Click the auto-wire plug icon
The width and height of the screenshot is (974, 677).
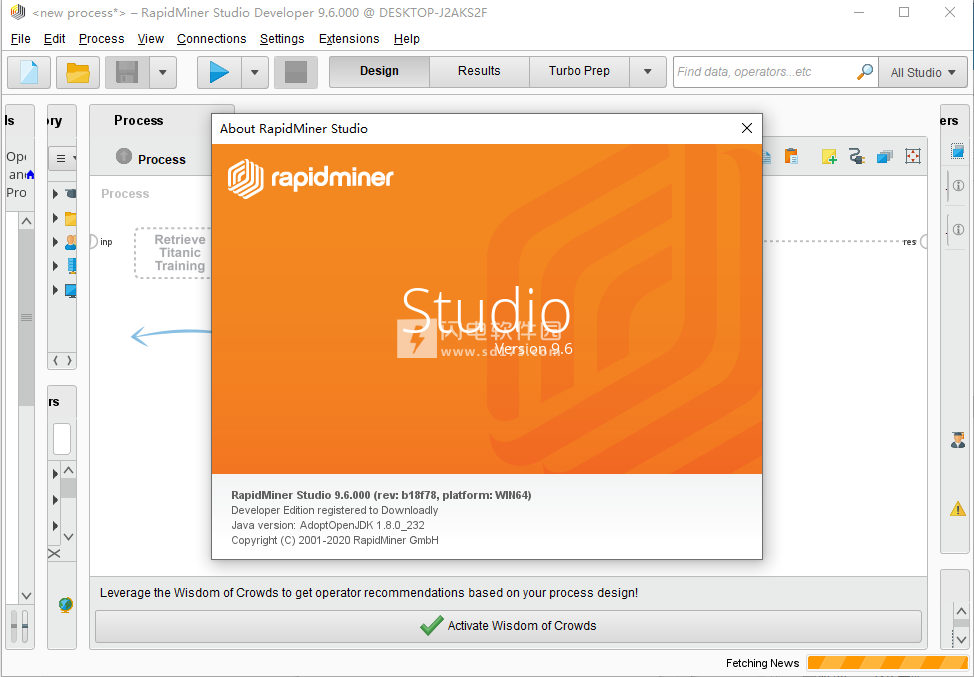[x=857, y=157]
